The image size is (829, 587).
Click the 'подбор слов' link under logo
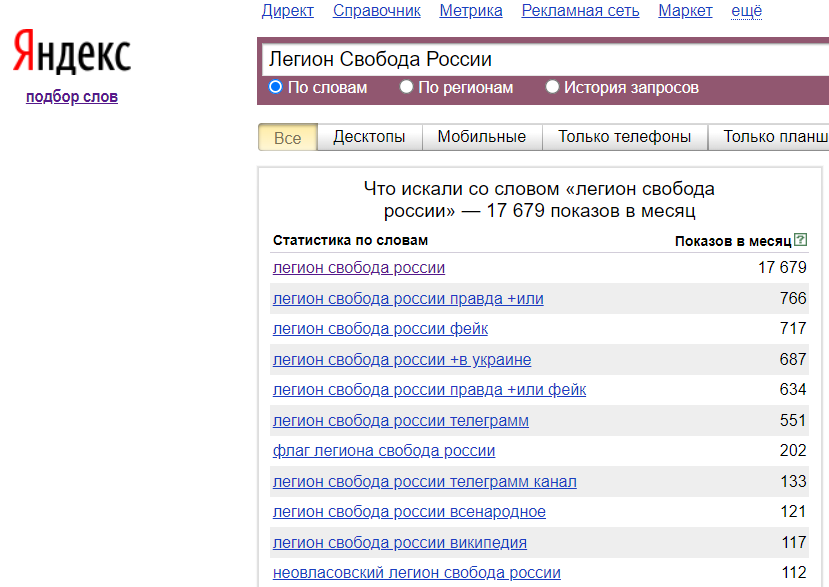[x=72, y=97]
